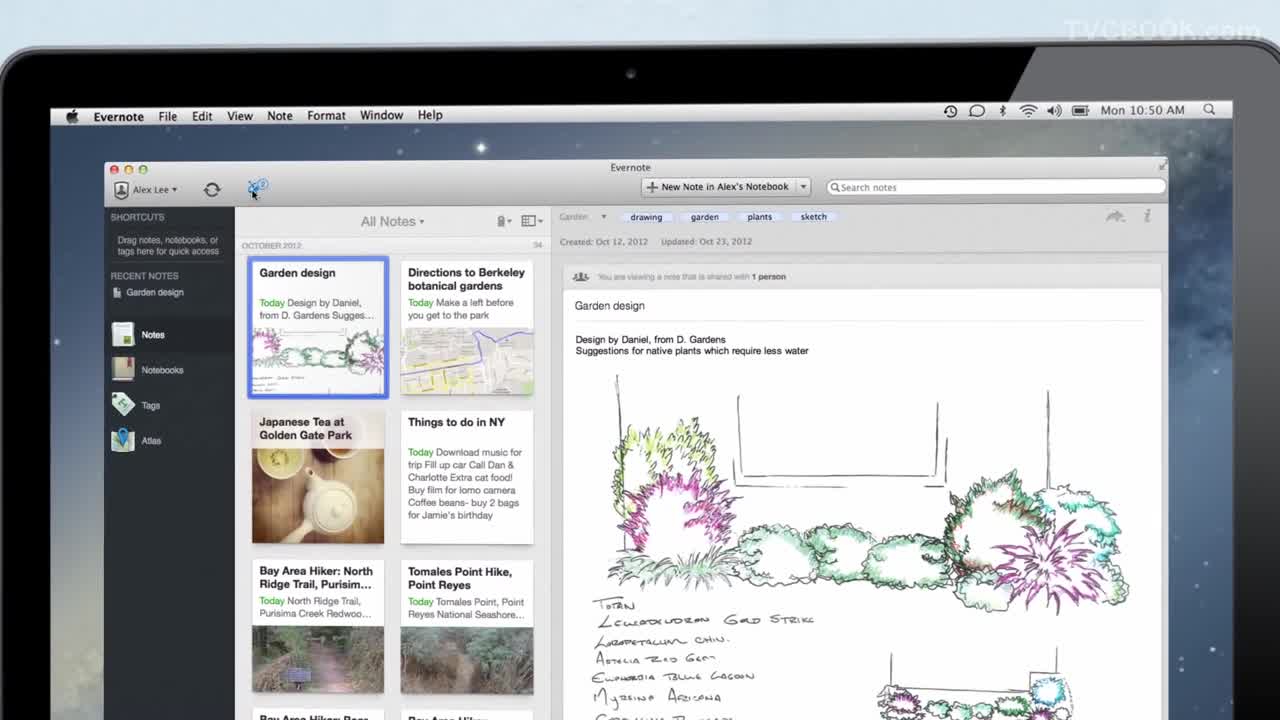The image size is (1280, 720).
Task: Click the drawing tag
Action: click(646, 217)
